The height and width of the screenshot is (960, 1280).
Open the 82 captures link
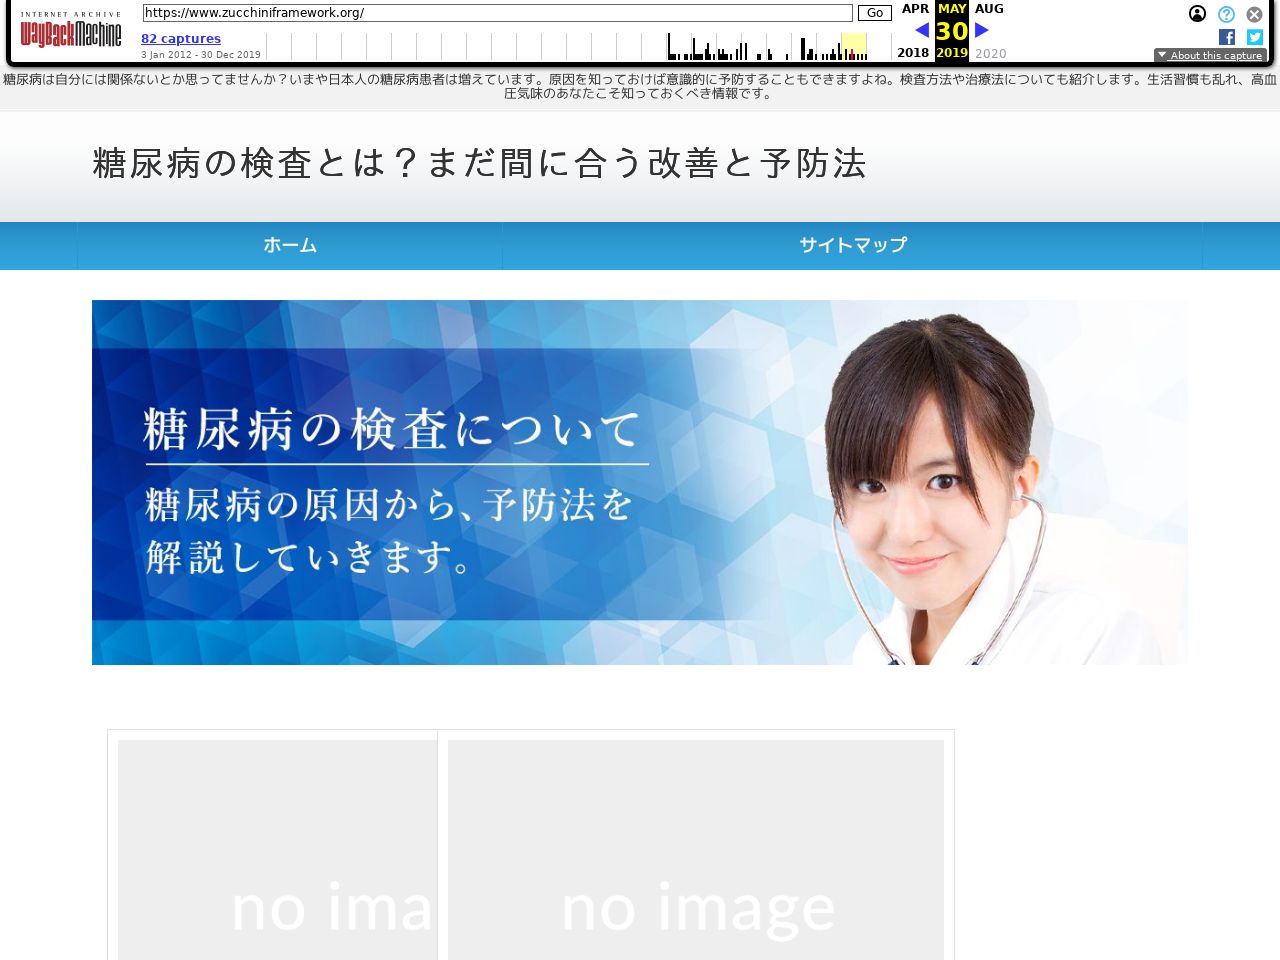tap(181, 38)
